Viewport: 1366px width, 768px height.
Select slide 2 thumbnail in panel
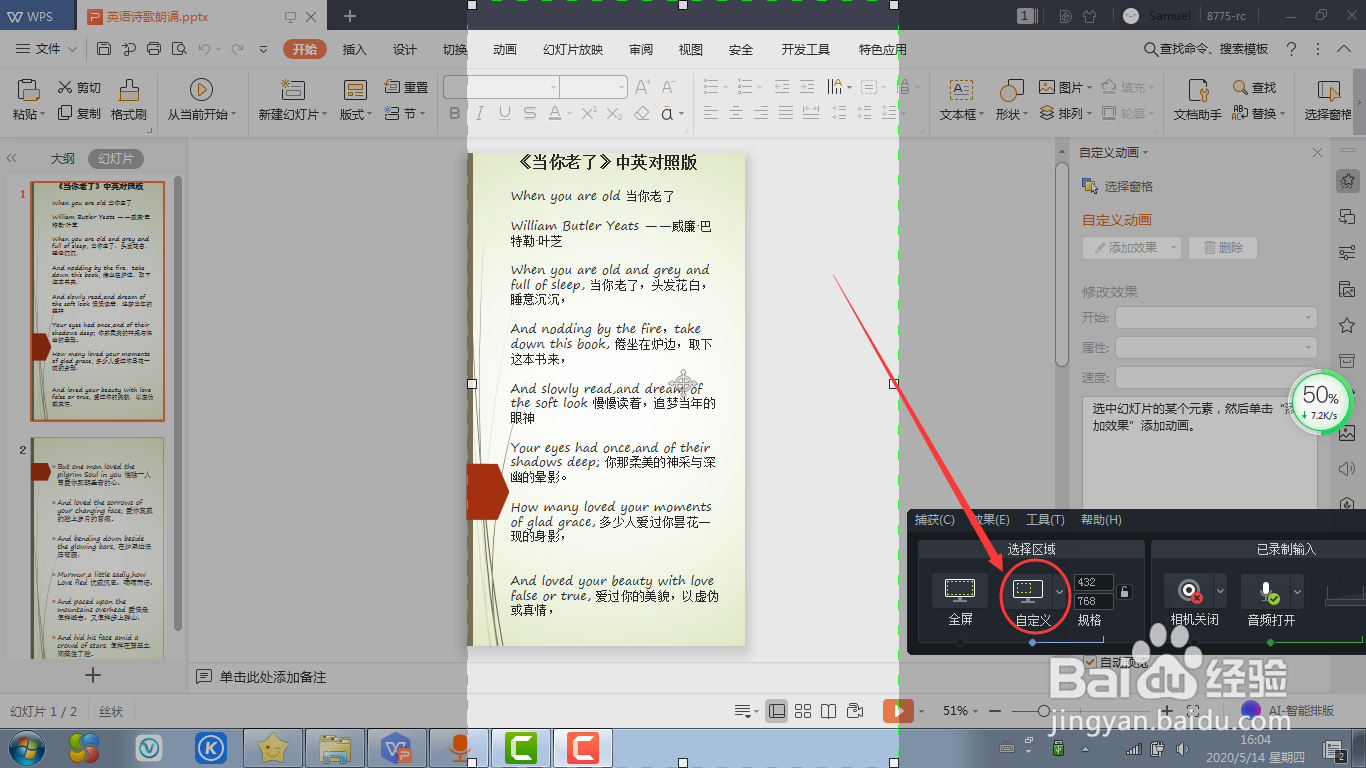pyautogui.click(x=97, y=547)
